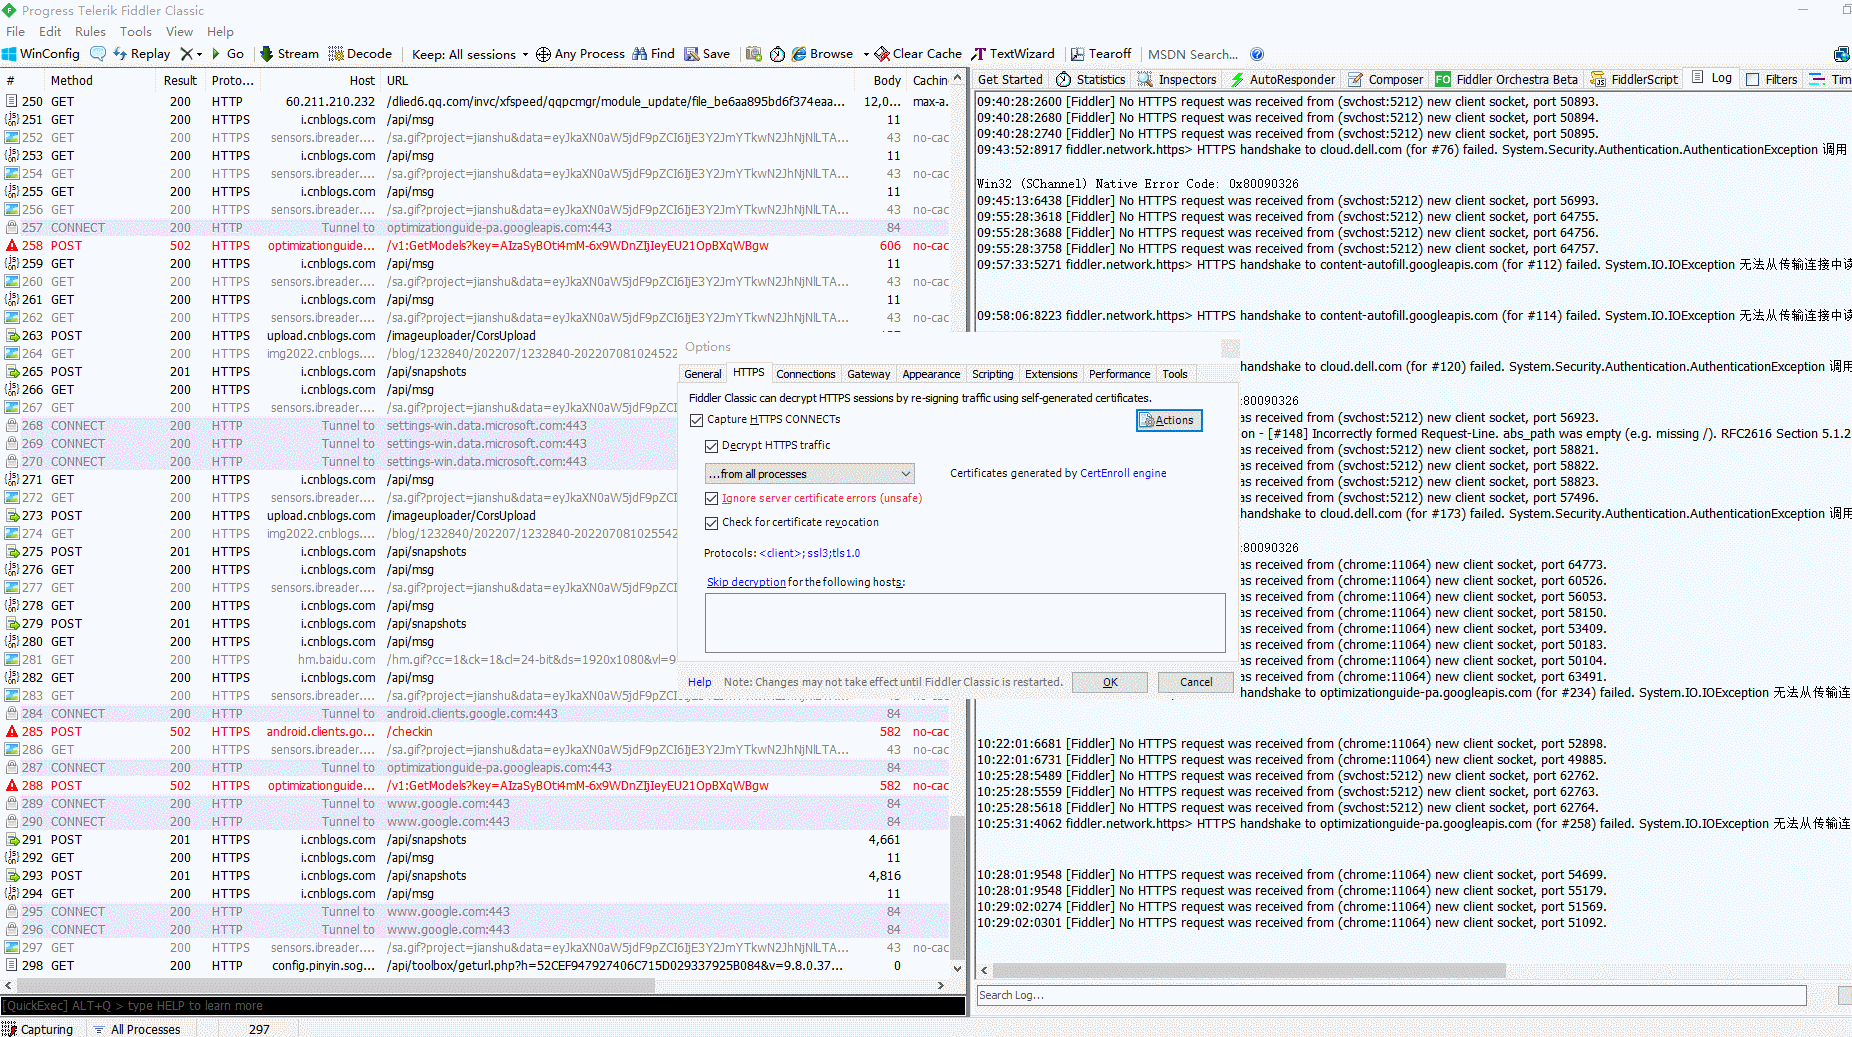Click the protocols '<client>; ssl3;tls1.0' link

pyautogui.click(x=810, y=553)
